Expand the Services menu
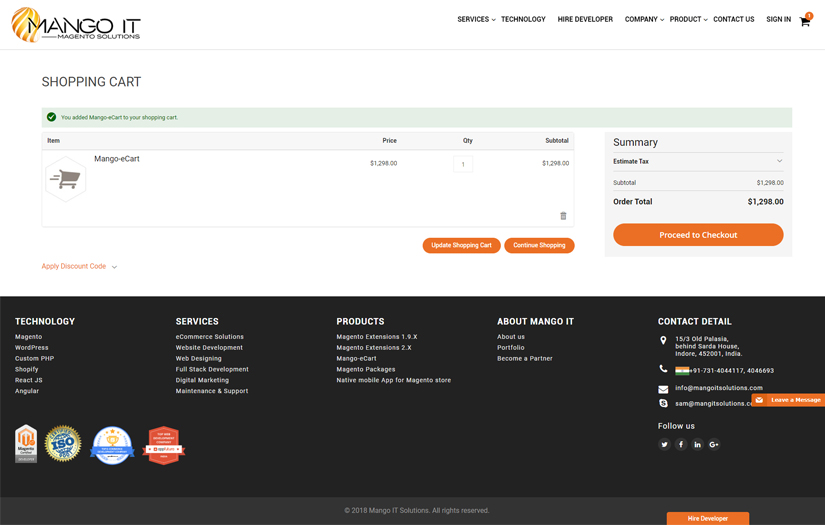The height and width of the screenshot is (525, 825). pos(476,19)
